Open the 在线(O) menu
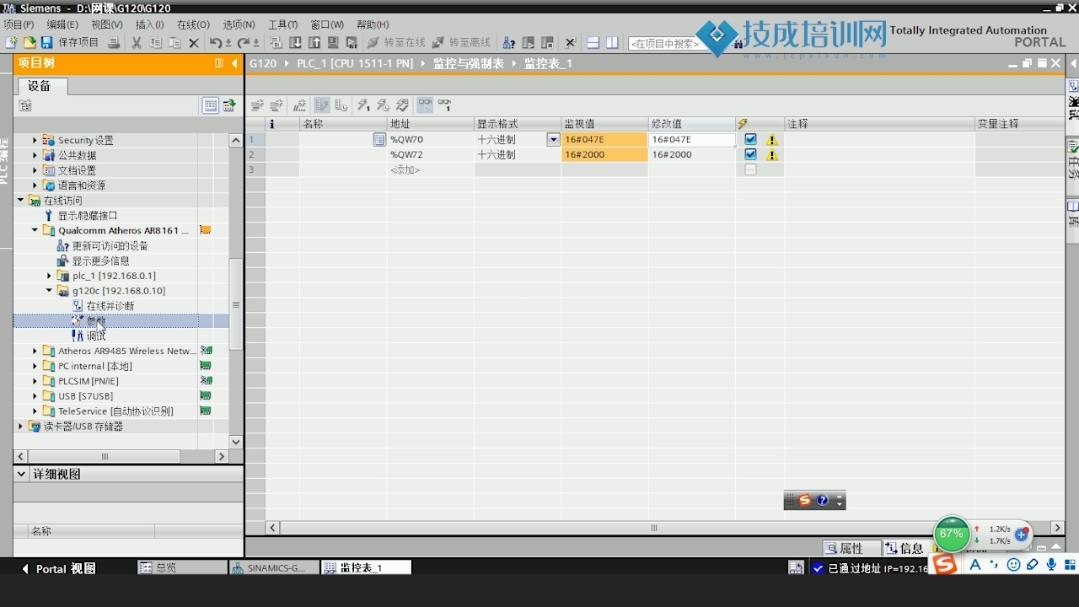The width and height of the screenshot is (1079, 607). click(x=193, y=24)
